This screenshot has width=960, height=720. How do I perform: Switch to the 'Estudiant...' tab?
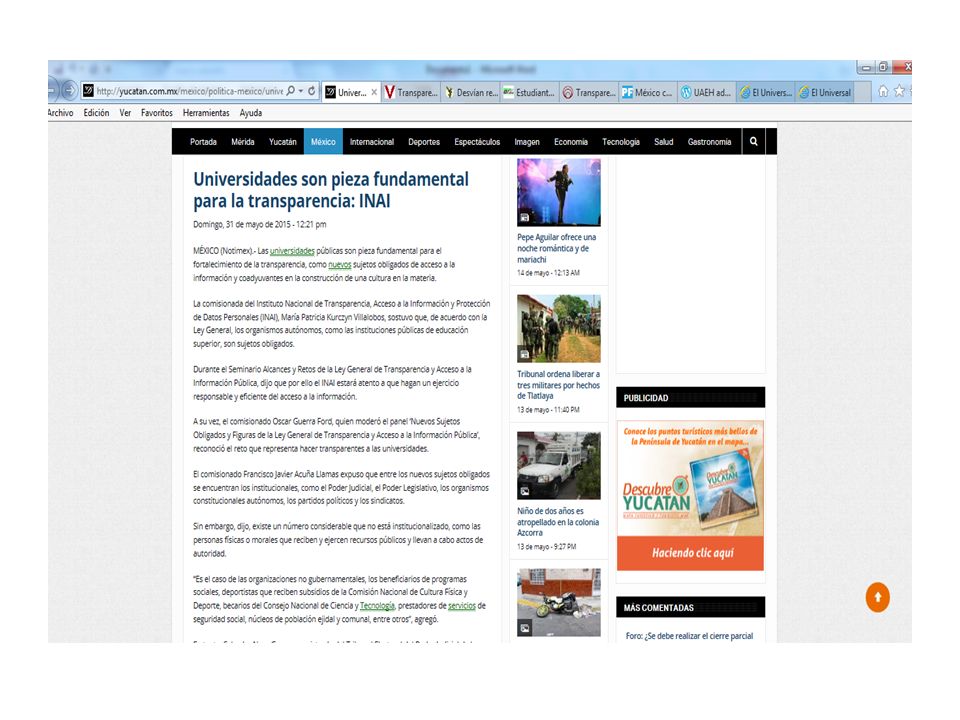pyautogui.click(x=530, y=92)
